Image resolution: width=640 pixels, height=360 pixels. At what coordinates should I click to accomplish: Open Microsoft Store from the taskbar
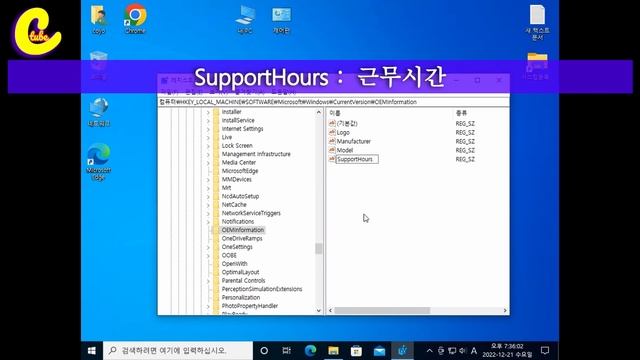tap(356, 351)
